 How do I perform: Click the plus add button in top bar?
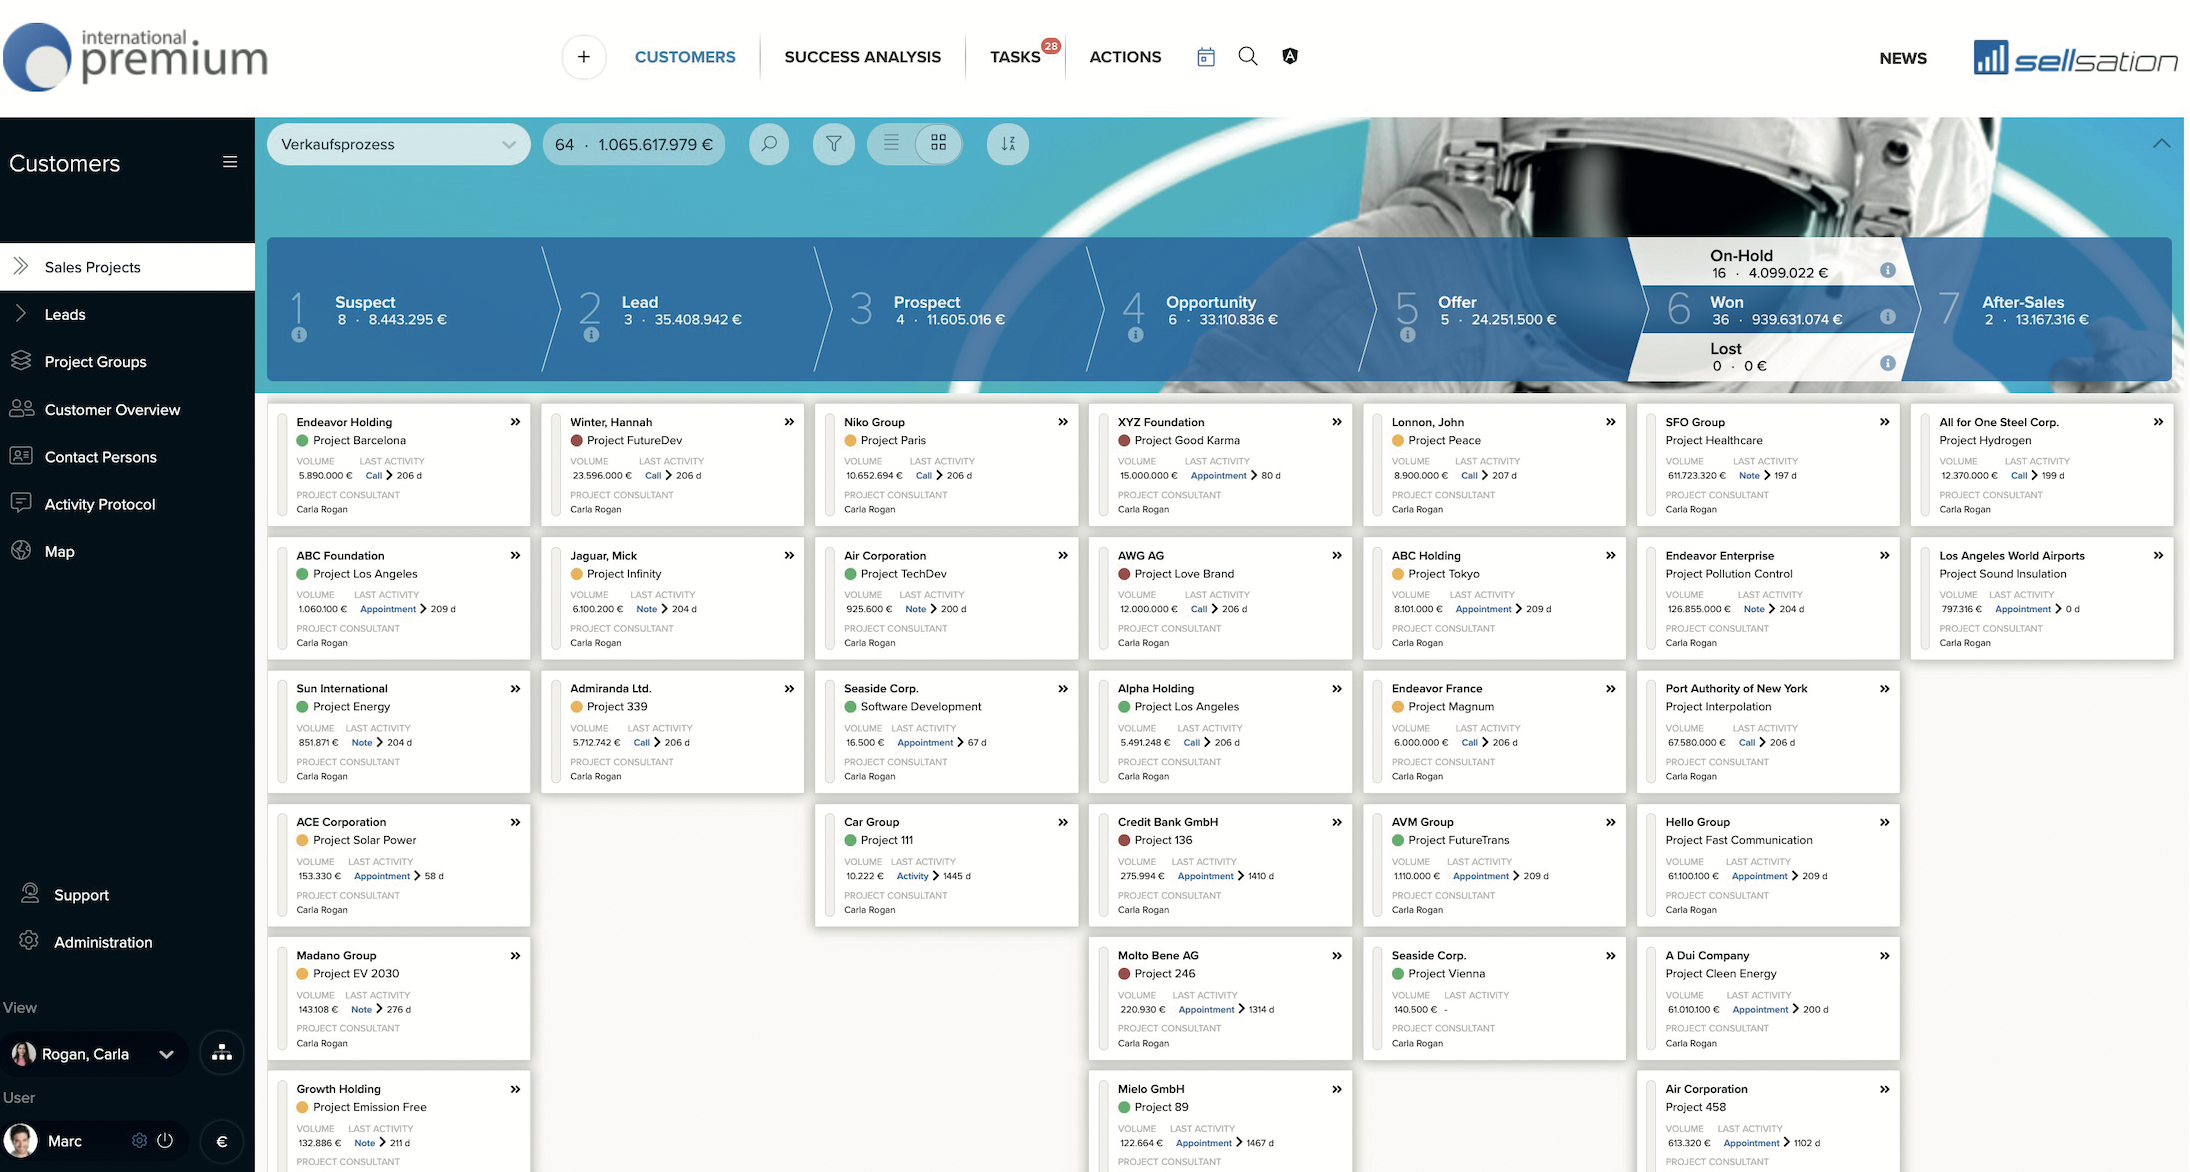pyautogui.click(x=584, y=57)
